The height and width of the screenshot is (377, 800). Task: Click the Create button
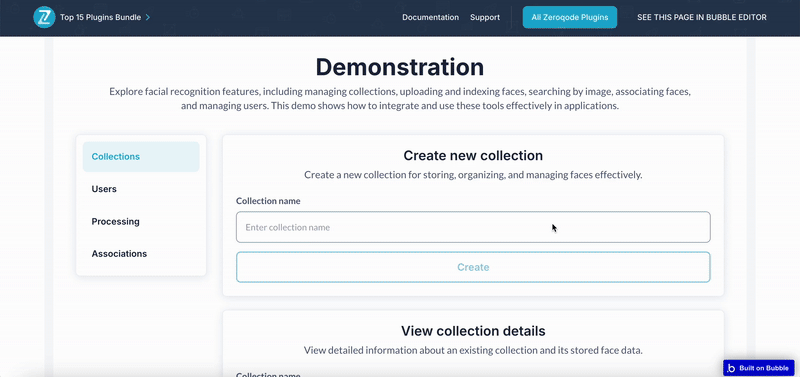click(473, 267)
